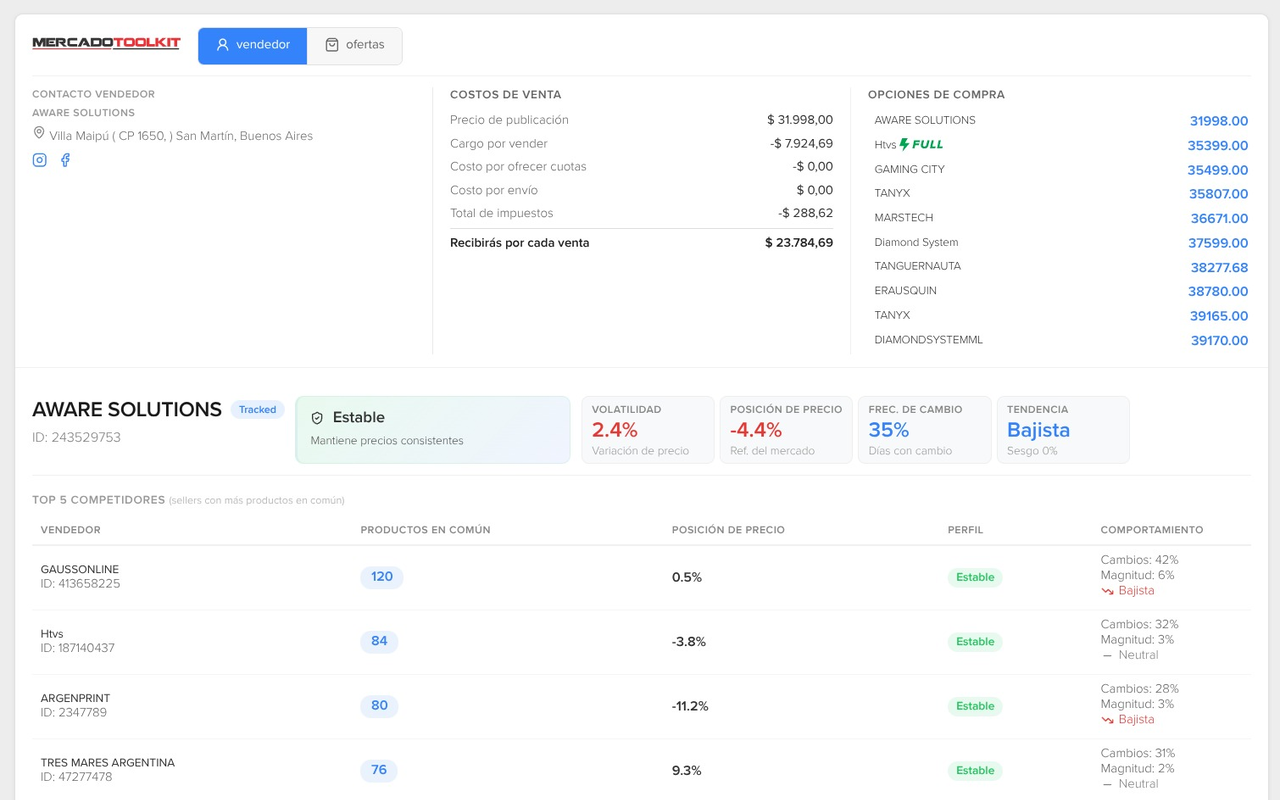
Task: Select the Frec. de Cambio 35% card
Action: 924,430
